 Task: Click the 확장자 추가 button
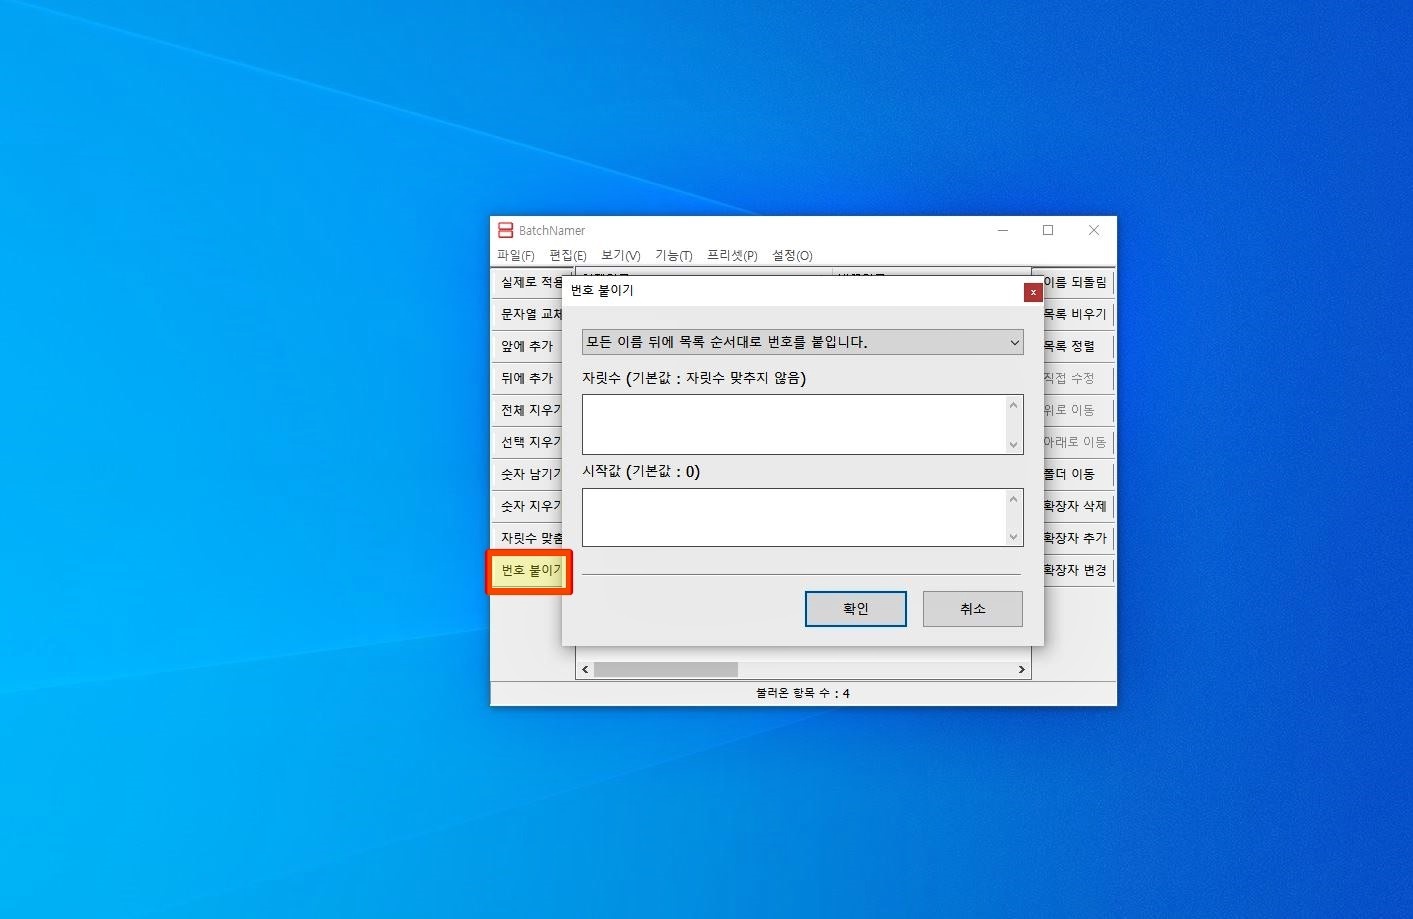point(1078,538)
